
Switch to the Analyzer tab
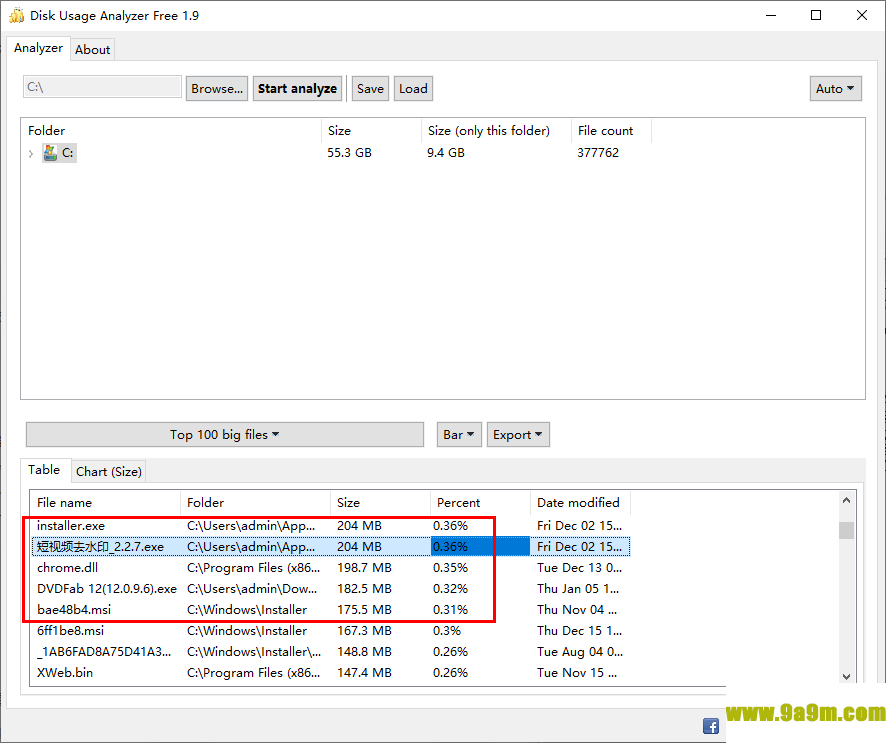click(38, 48)
